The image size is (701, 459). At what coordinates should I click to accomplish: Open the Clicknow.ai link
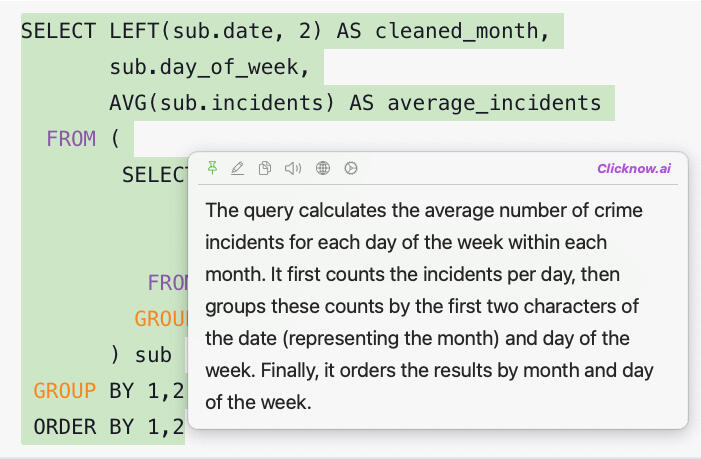coord(633,168)
